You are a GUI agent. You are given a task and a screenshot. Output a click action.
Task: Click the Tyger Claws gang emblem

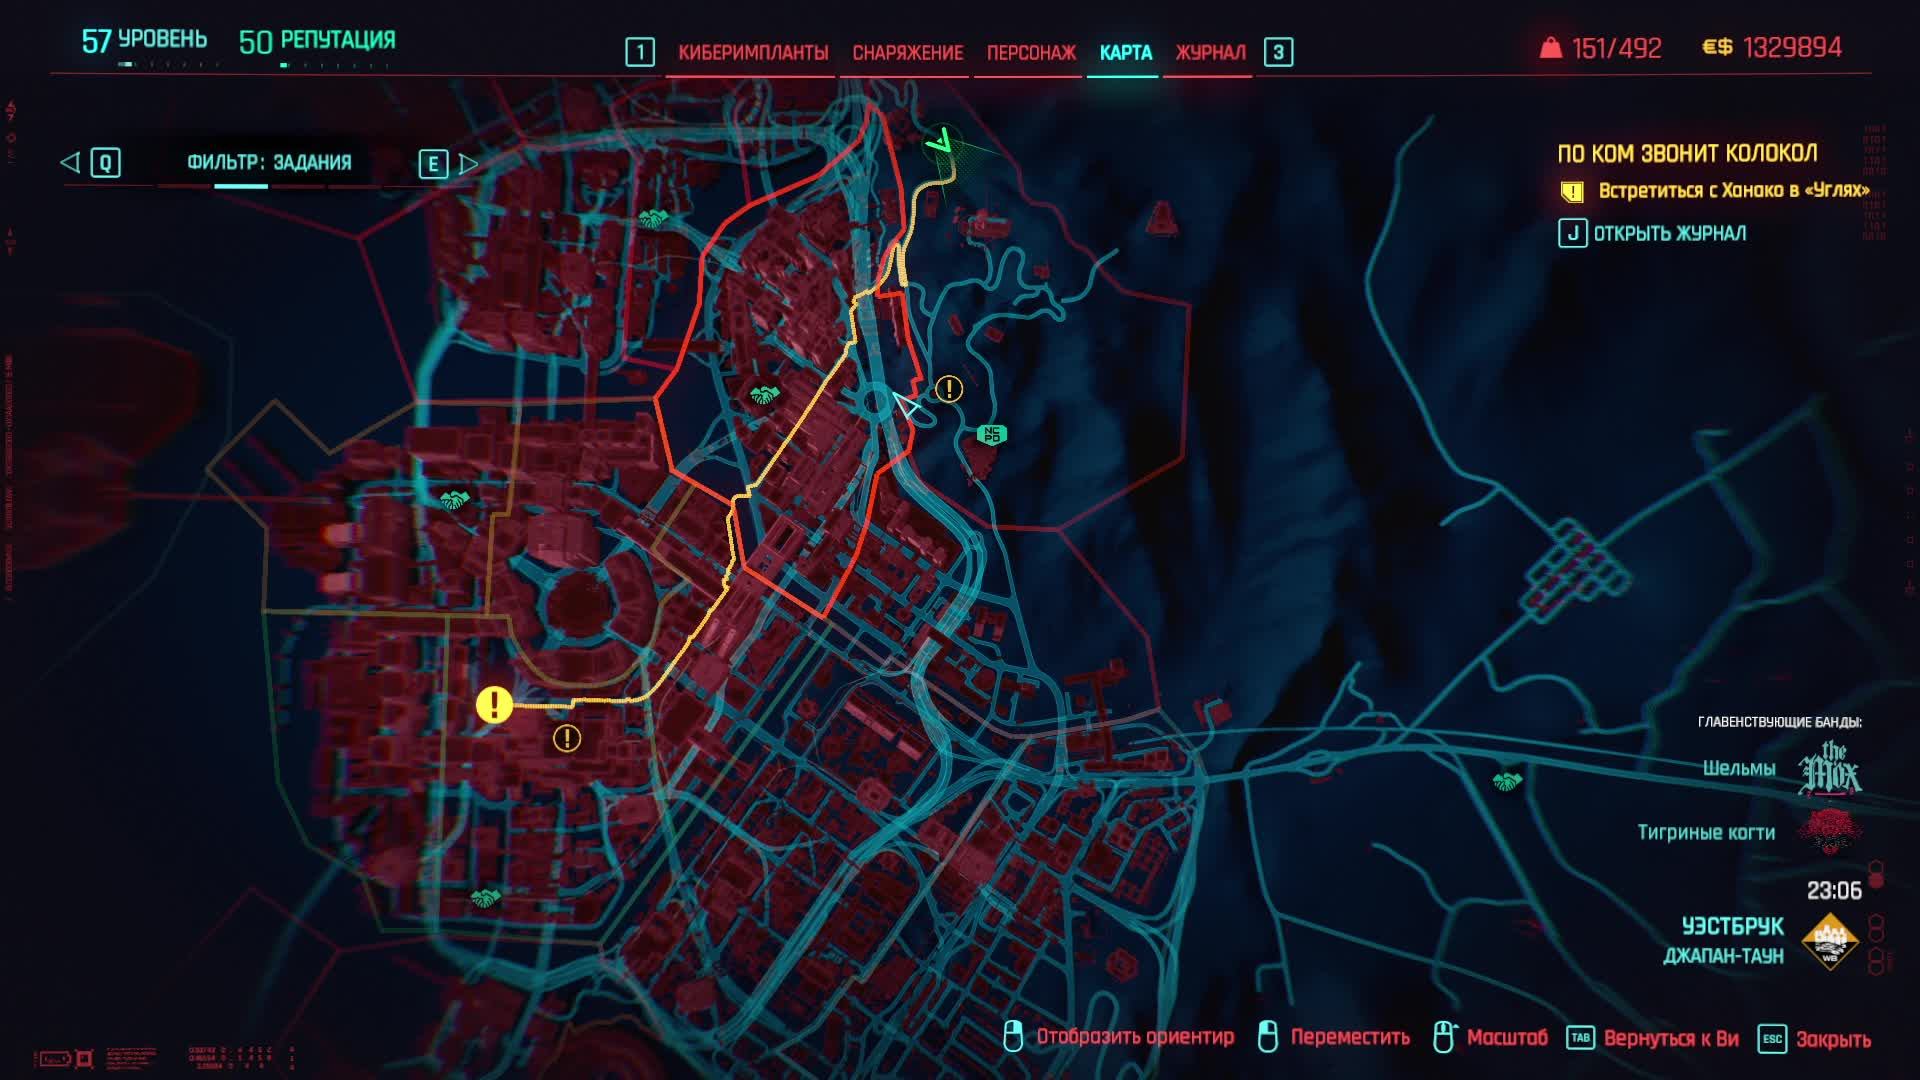point(1830,832)
